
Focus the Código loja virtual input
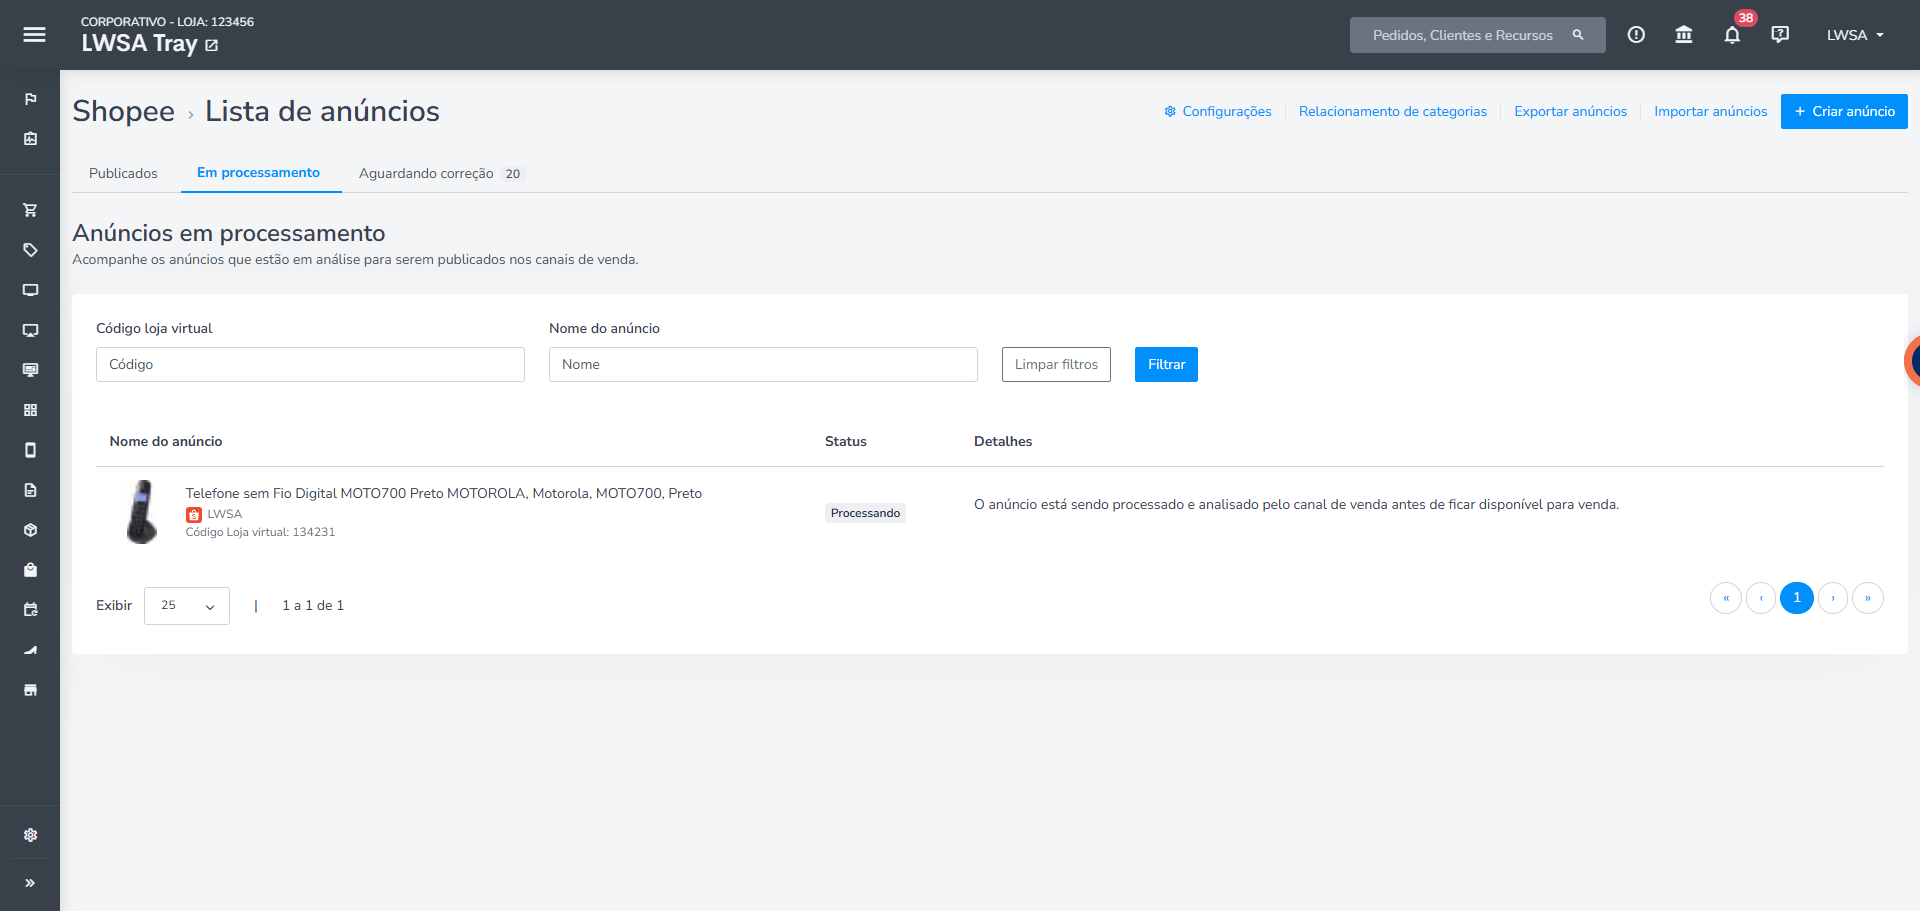pos(310,364)
